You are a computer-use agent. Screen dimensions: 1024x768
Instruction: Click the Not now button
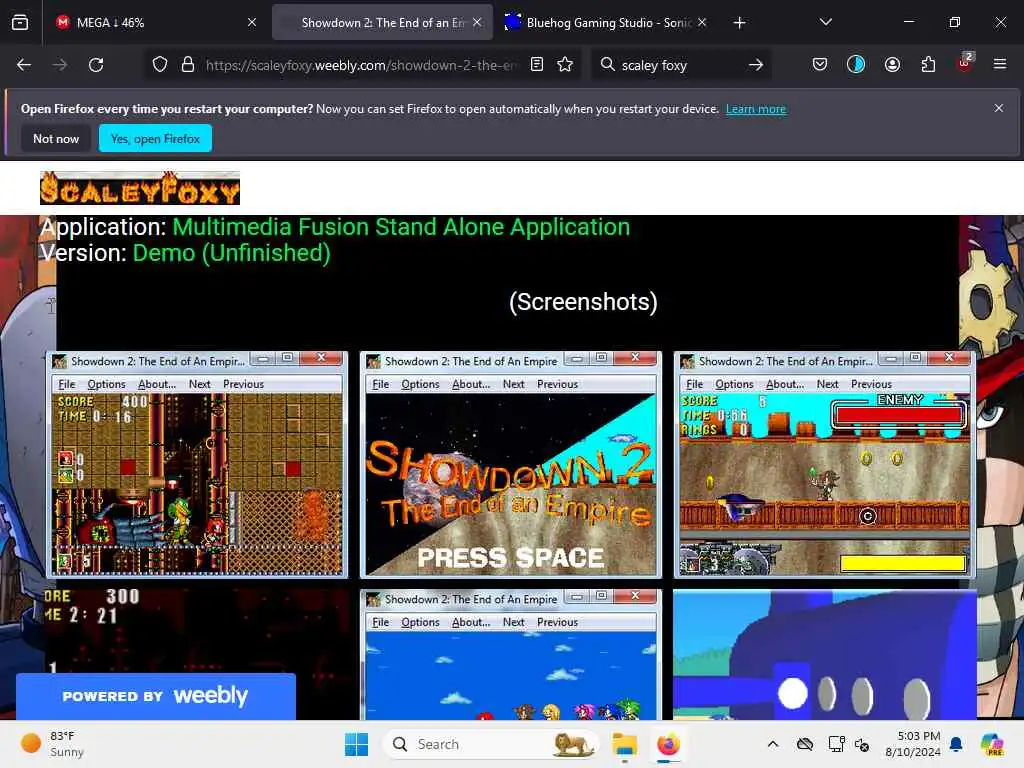(56, 138)
